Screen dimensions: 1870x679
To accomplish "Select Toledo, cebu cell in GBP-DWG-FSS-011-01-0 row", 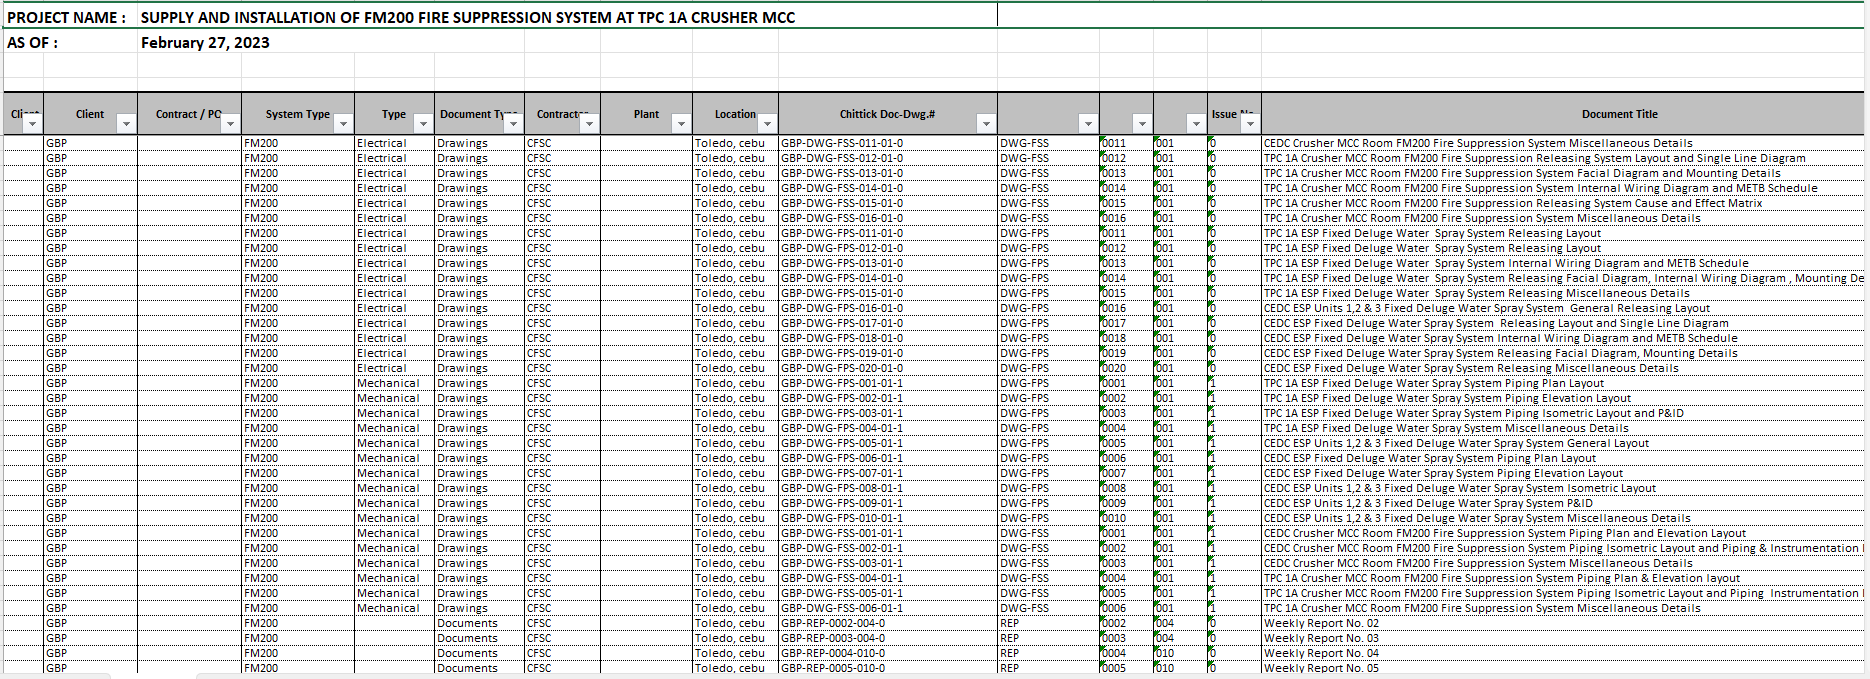I will (x=735, y=143).
